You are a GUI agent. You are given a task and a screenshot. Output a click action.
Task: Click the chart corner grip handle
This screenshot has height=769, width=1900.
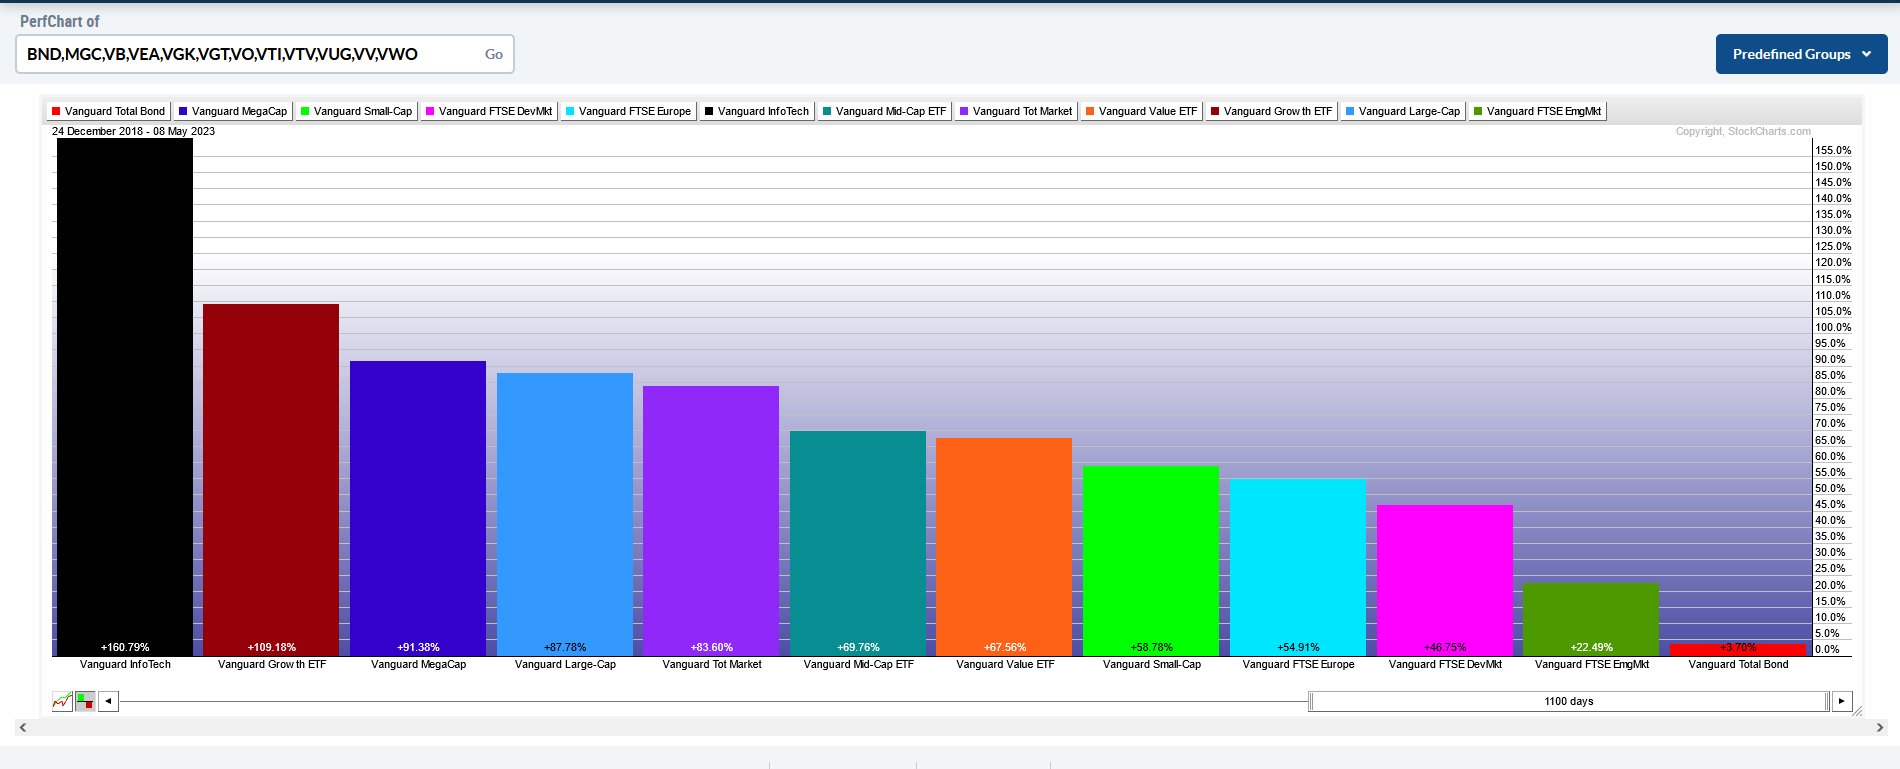click(x=1858, y=711)
